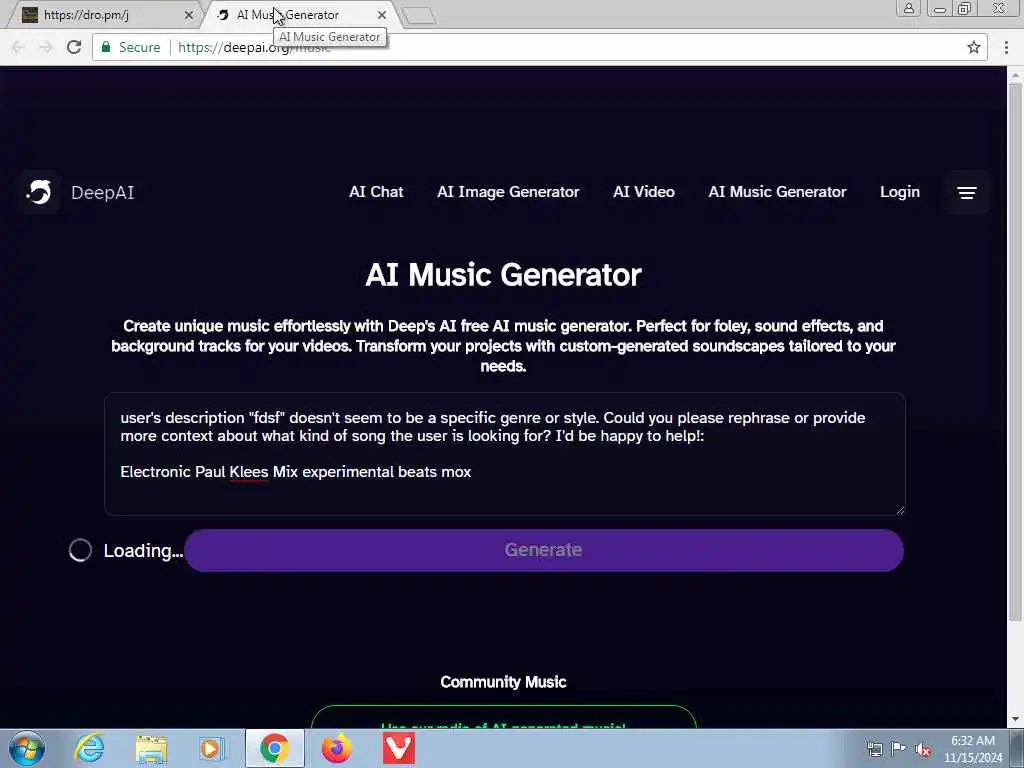Go forward with the browser arrow
This screenshot has width=1024, height=768.
click(46, 47)
